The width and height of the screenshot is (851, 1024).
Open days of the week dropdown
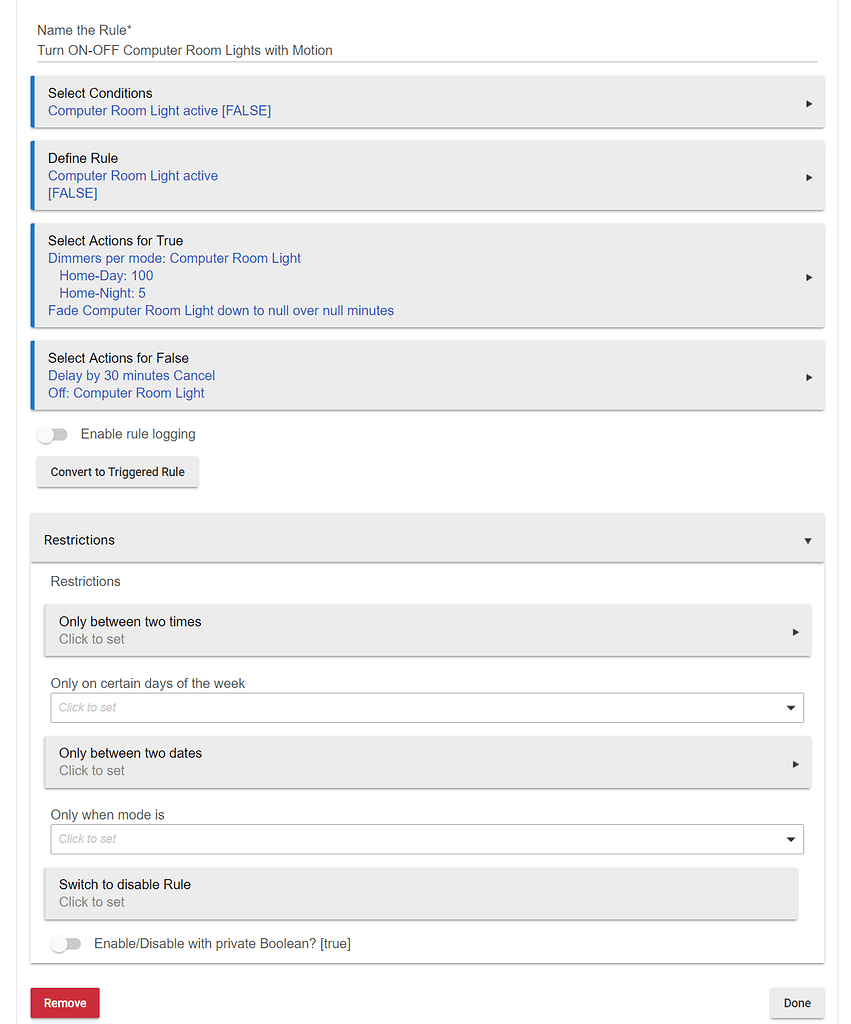click(426, 708)
